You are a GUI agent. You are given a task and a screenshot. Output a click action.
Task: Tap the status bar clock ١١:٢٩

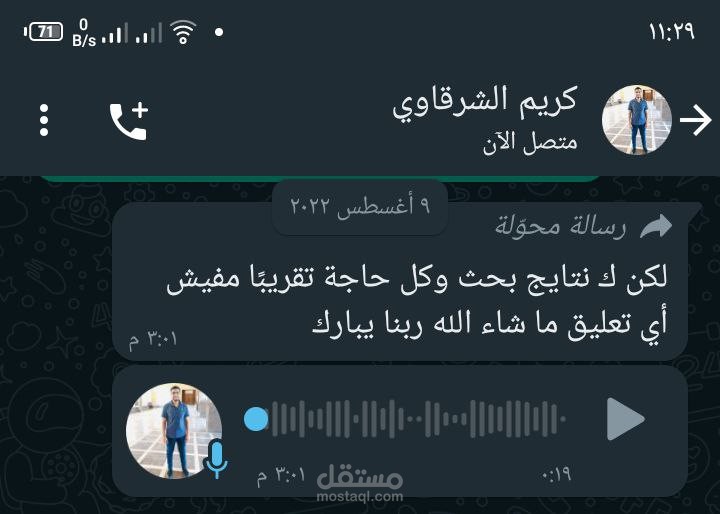pyautogui.click(x=672, y=32)
